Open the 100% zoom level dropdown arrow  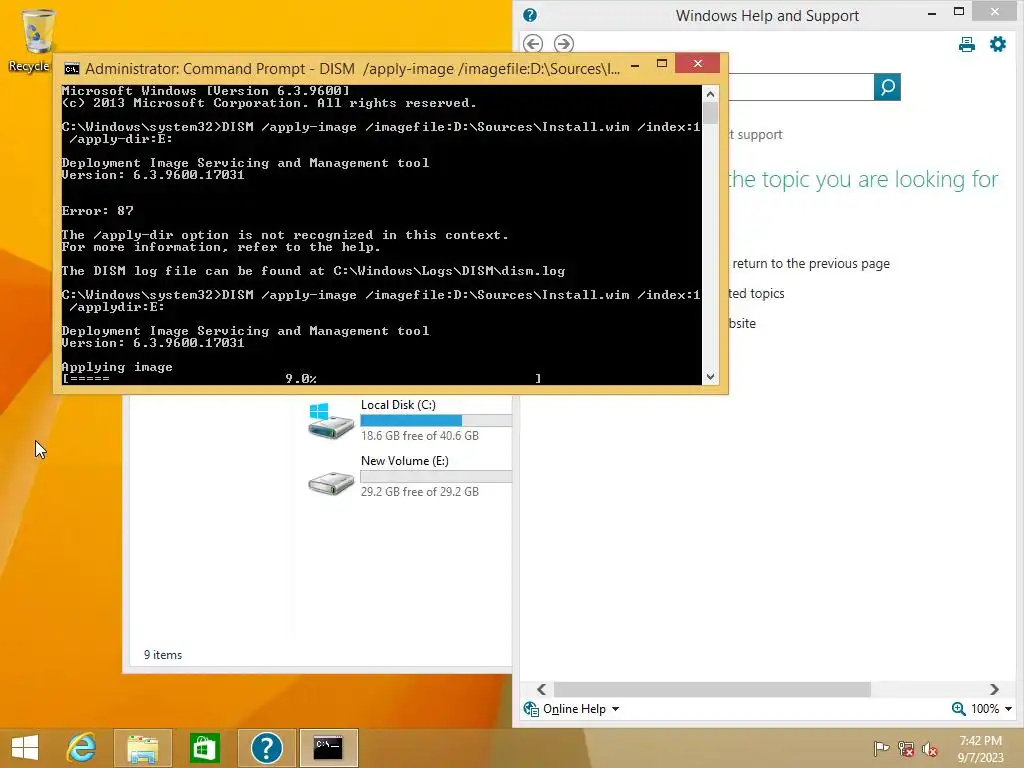(1008, 709)
